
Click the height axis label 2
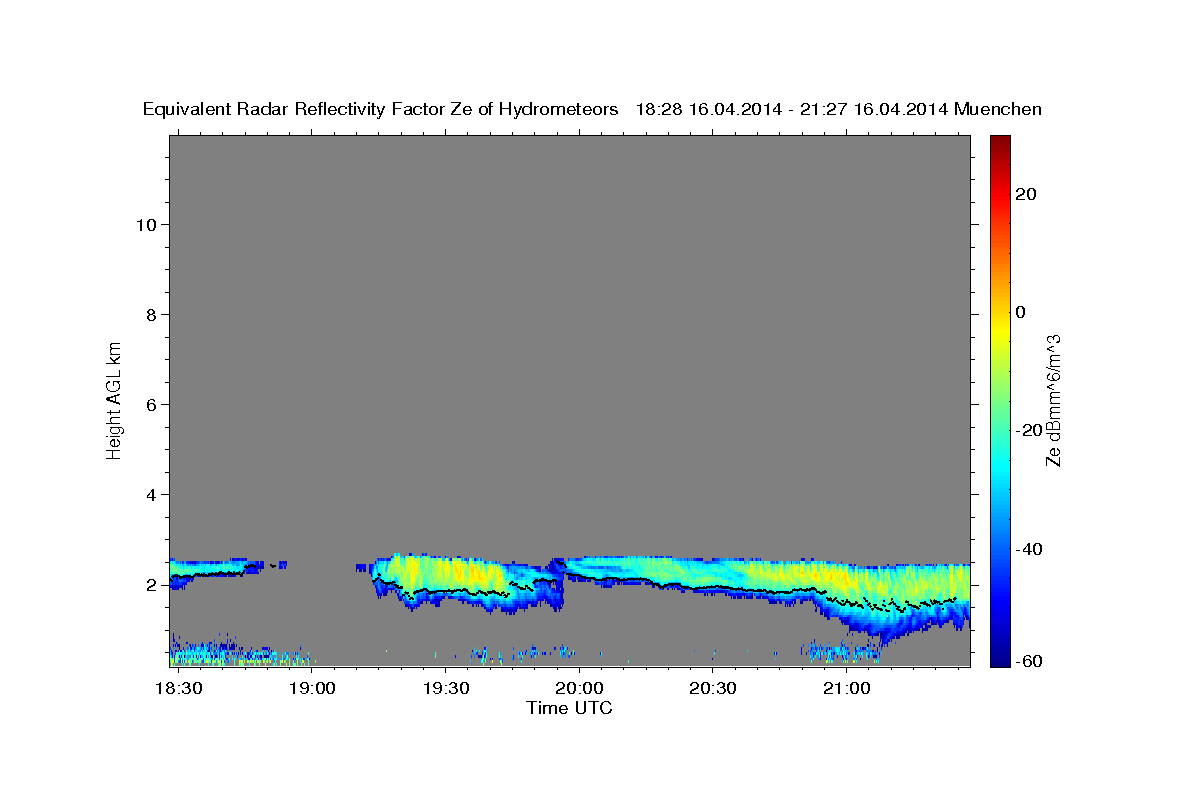pos(153,584)
